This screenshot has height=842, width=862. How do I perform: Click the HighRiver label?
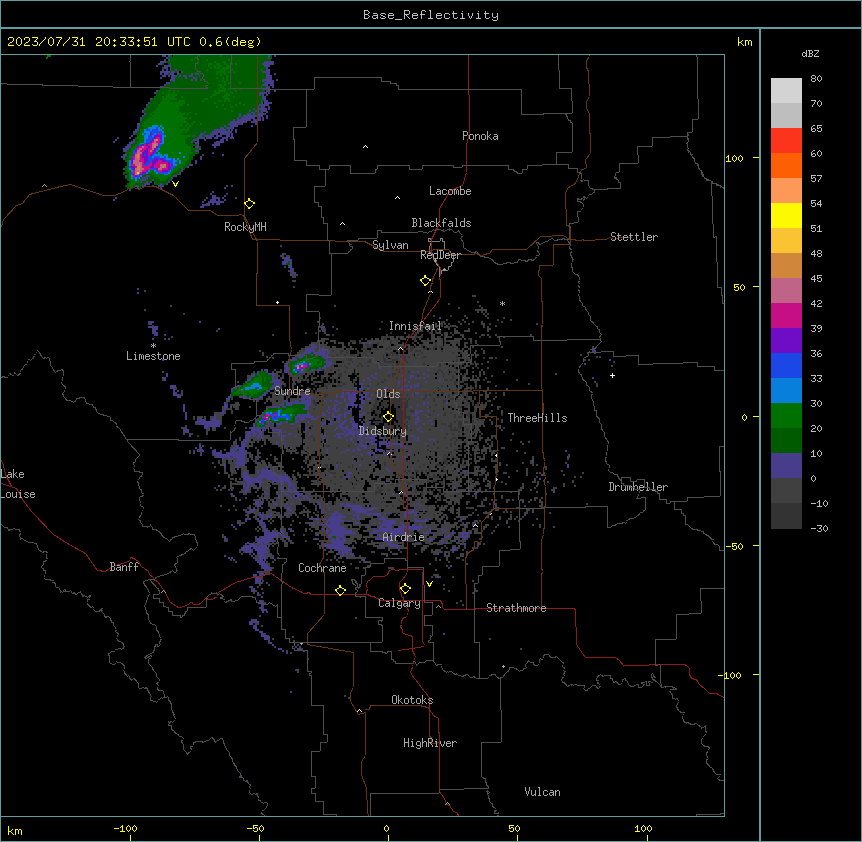coord(430,743)
